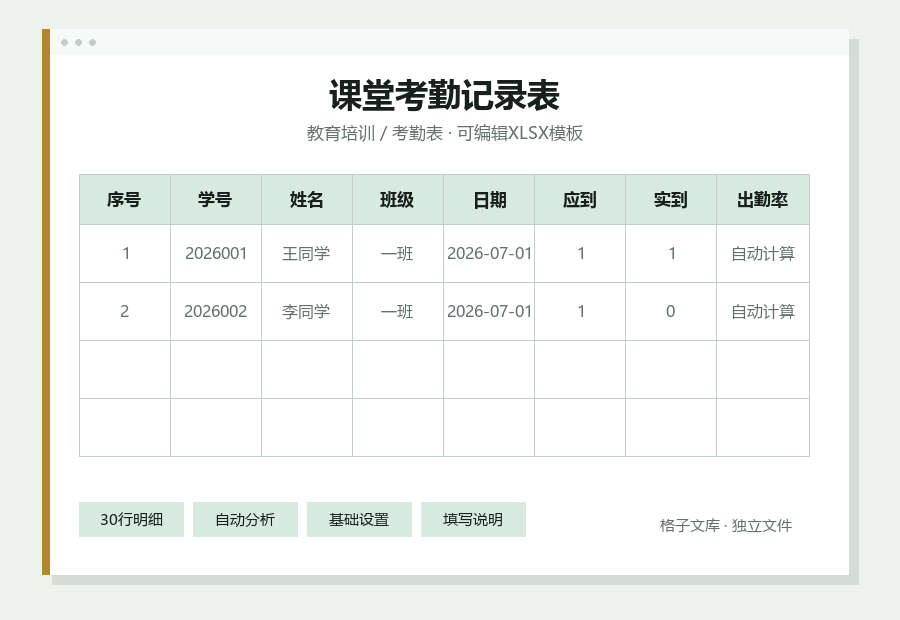Click 自动计算 in 李同学's row

[x=763, y=312]
